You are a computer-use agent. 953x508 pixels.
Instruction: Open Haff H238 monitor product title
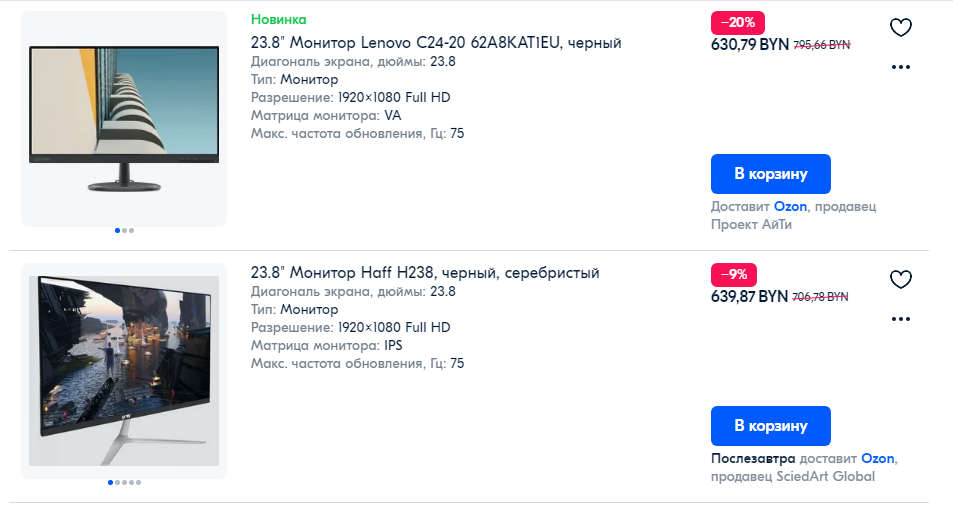click(425, 273)
